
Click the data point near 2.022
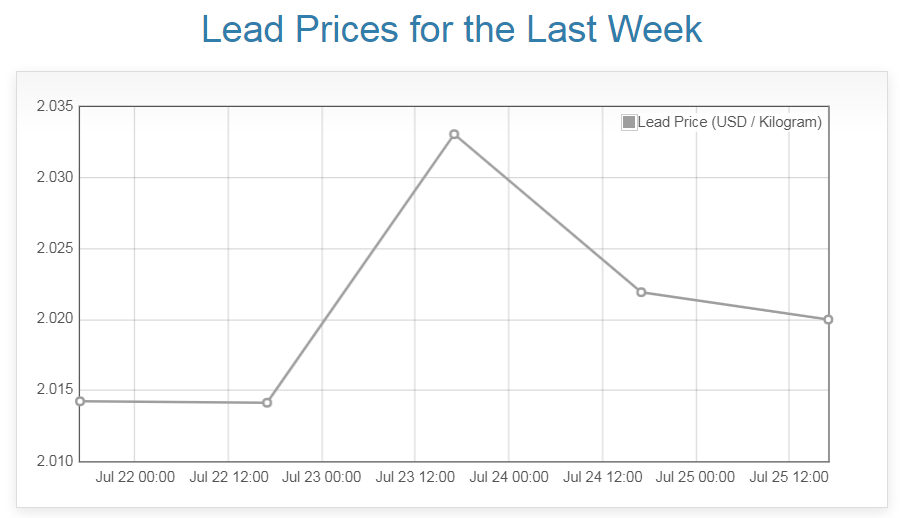click(x=641, y=292)
